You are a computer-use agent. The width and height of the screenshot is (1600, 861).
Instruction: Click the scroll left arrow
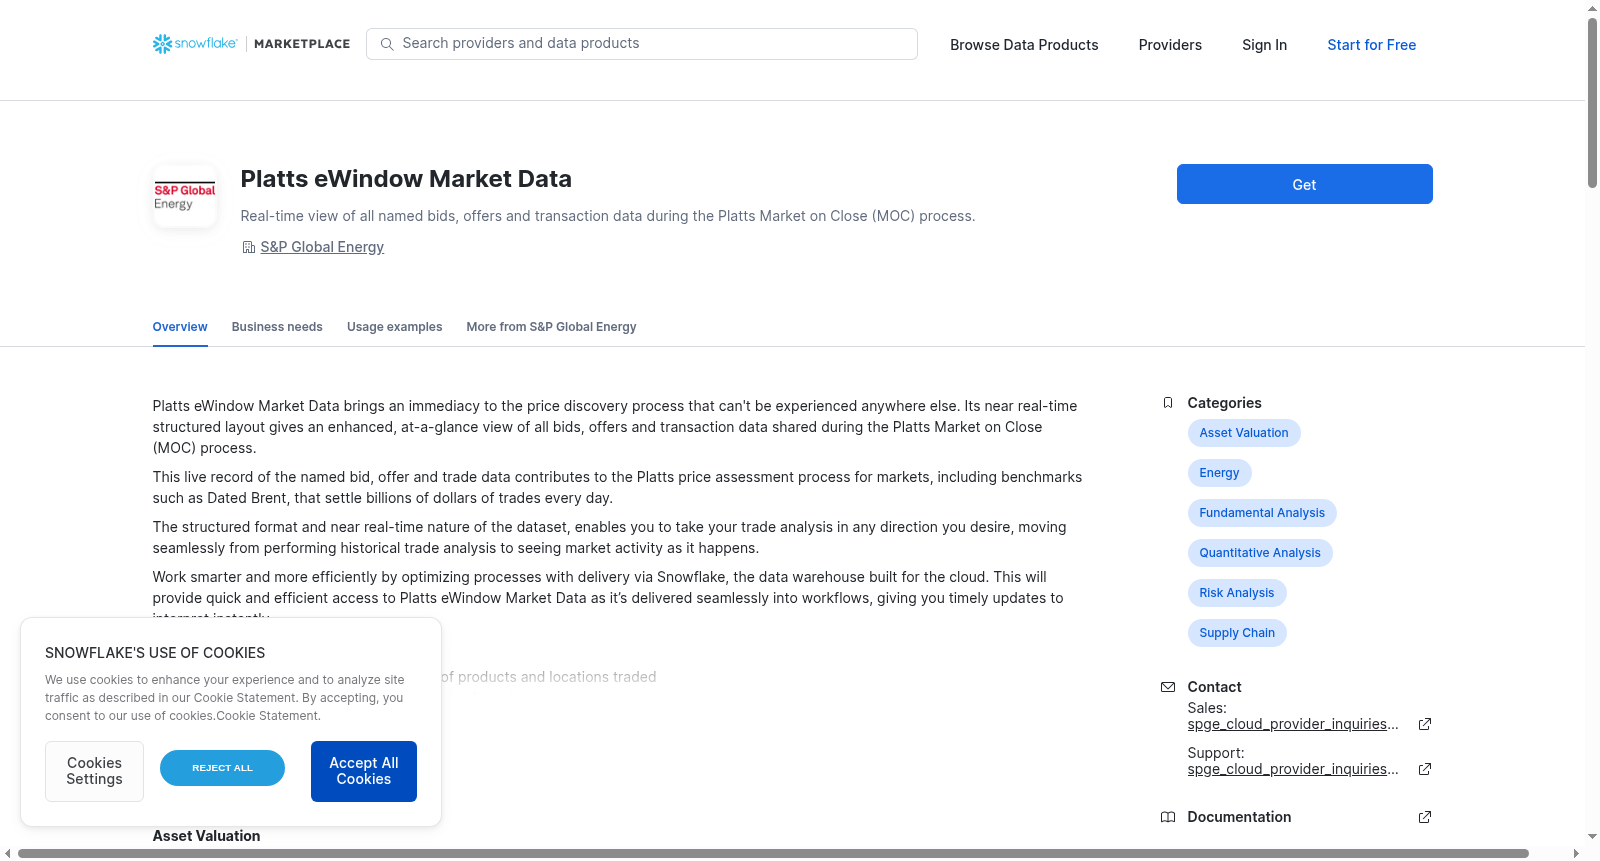point(8,853)
